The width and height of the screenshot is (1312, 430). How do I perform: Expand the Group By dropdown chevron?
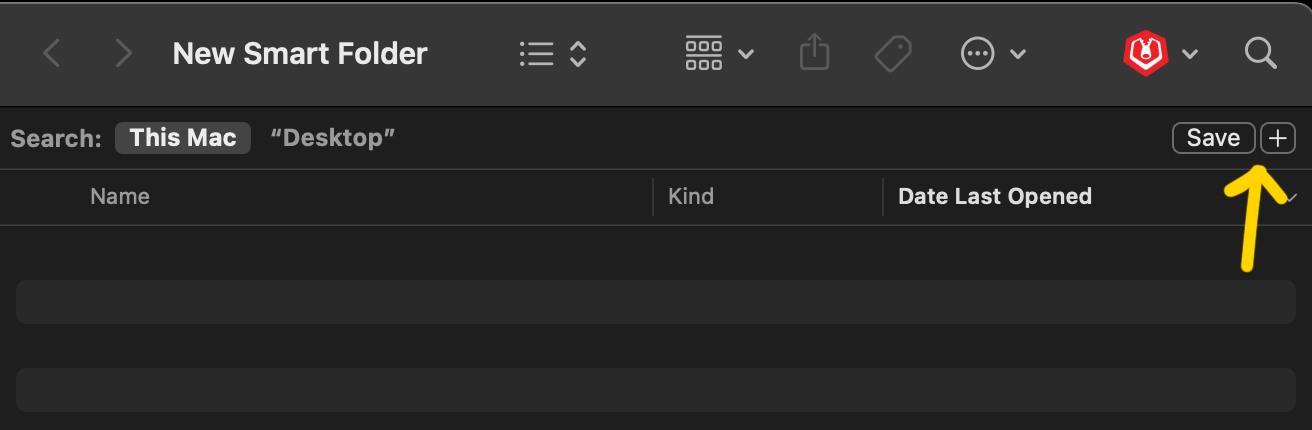[x=746, y=54]
